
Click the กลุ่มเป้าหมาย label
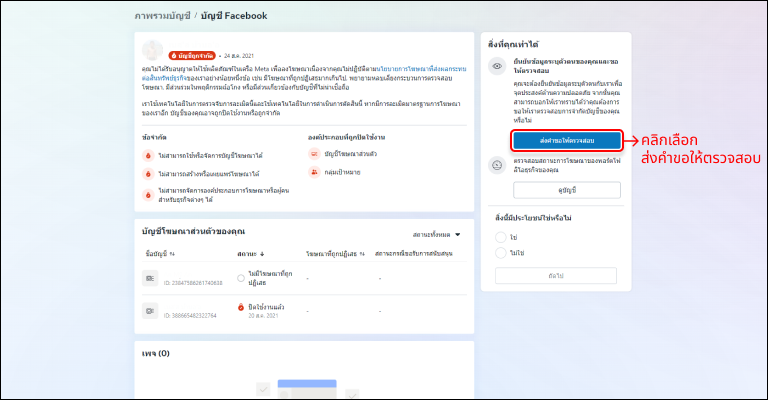(342, 172)
